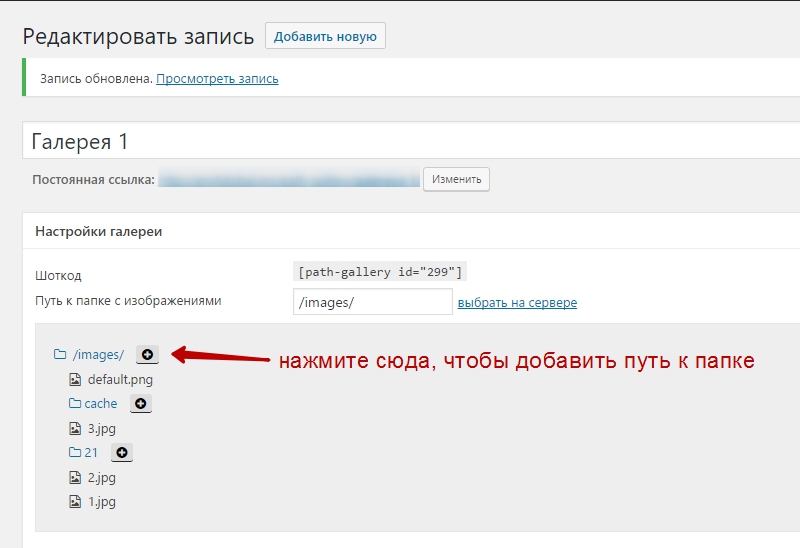
Task: Click the plus icon next to cache folder
Action: click(140, 404)
